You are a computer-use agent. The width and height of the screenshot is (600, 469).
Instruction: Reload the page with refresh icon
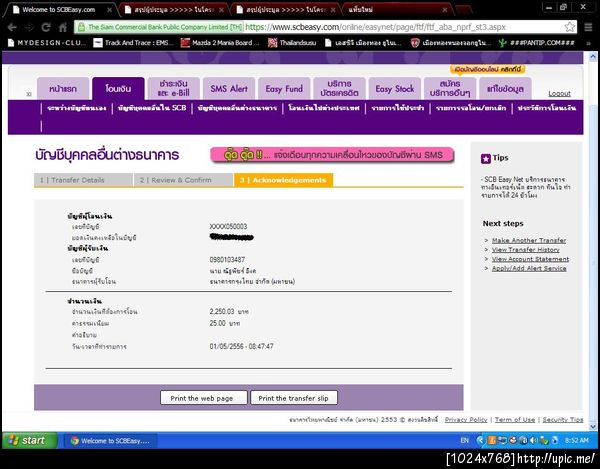pos(46,27)
